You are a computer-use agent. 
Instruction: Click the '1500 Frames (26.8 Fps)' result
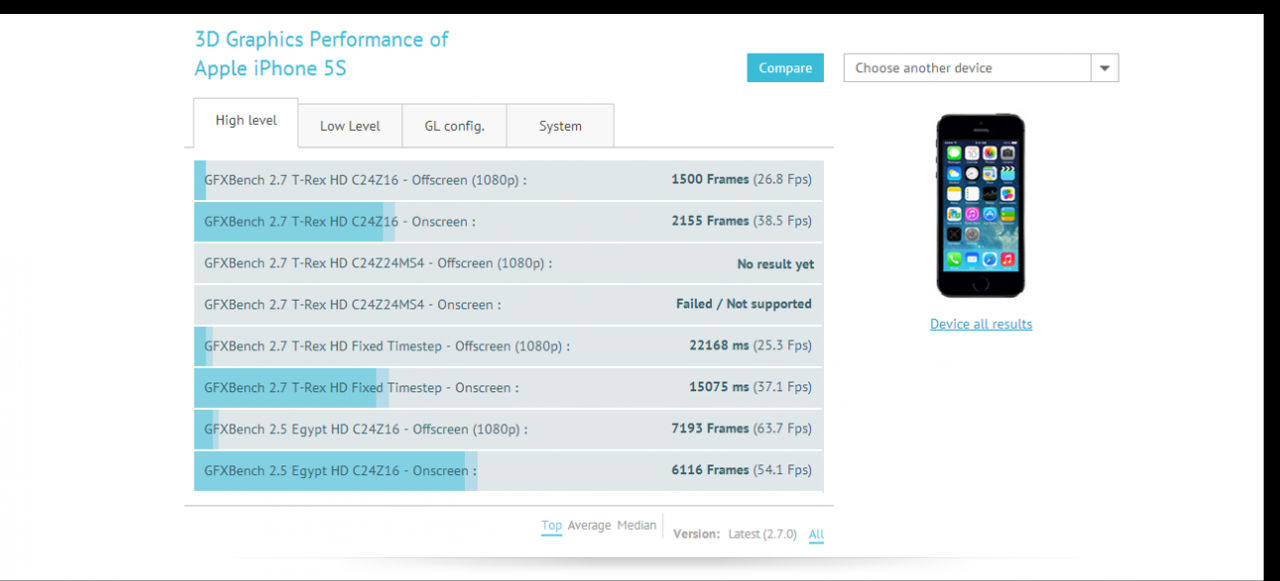click(741, 180)
